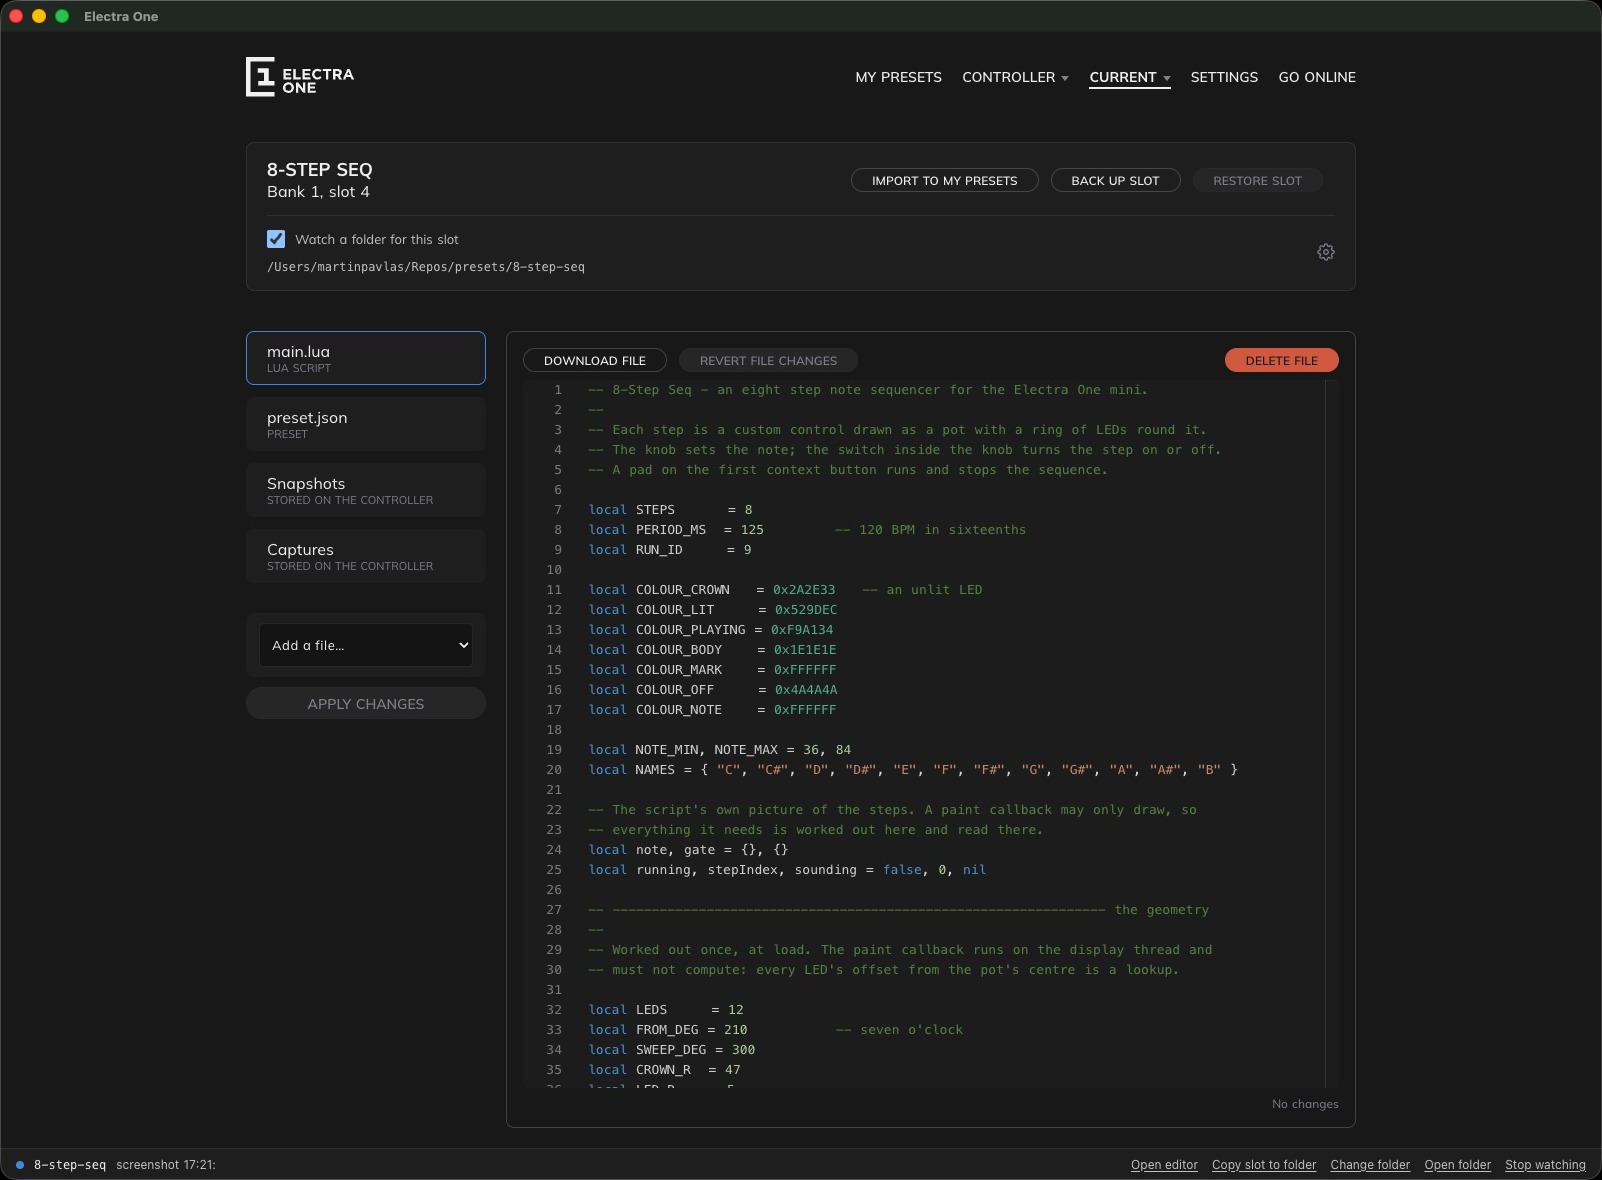Click the No changes status text
Image resolution: width=1602 pixels, height=1180 pixels.
(1305, 1104)
